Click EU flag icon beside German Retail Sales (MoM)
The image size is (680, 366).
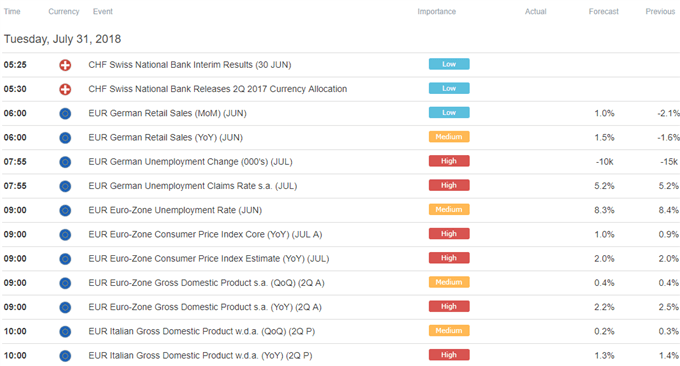click(x=65, y=114)
